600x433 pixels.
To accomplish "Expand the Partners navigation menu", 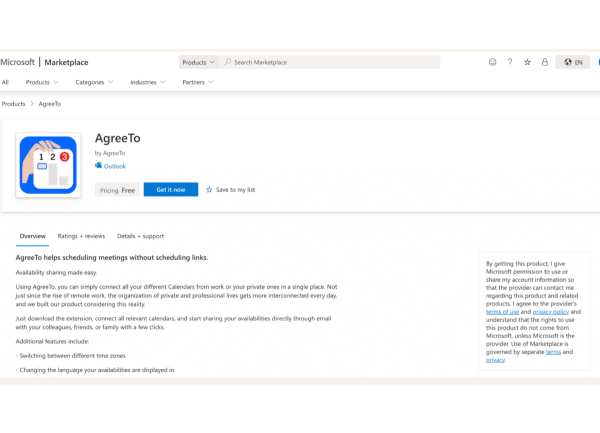I will (198, 82).
